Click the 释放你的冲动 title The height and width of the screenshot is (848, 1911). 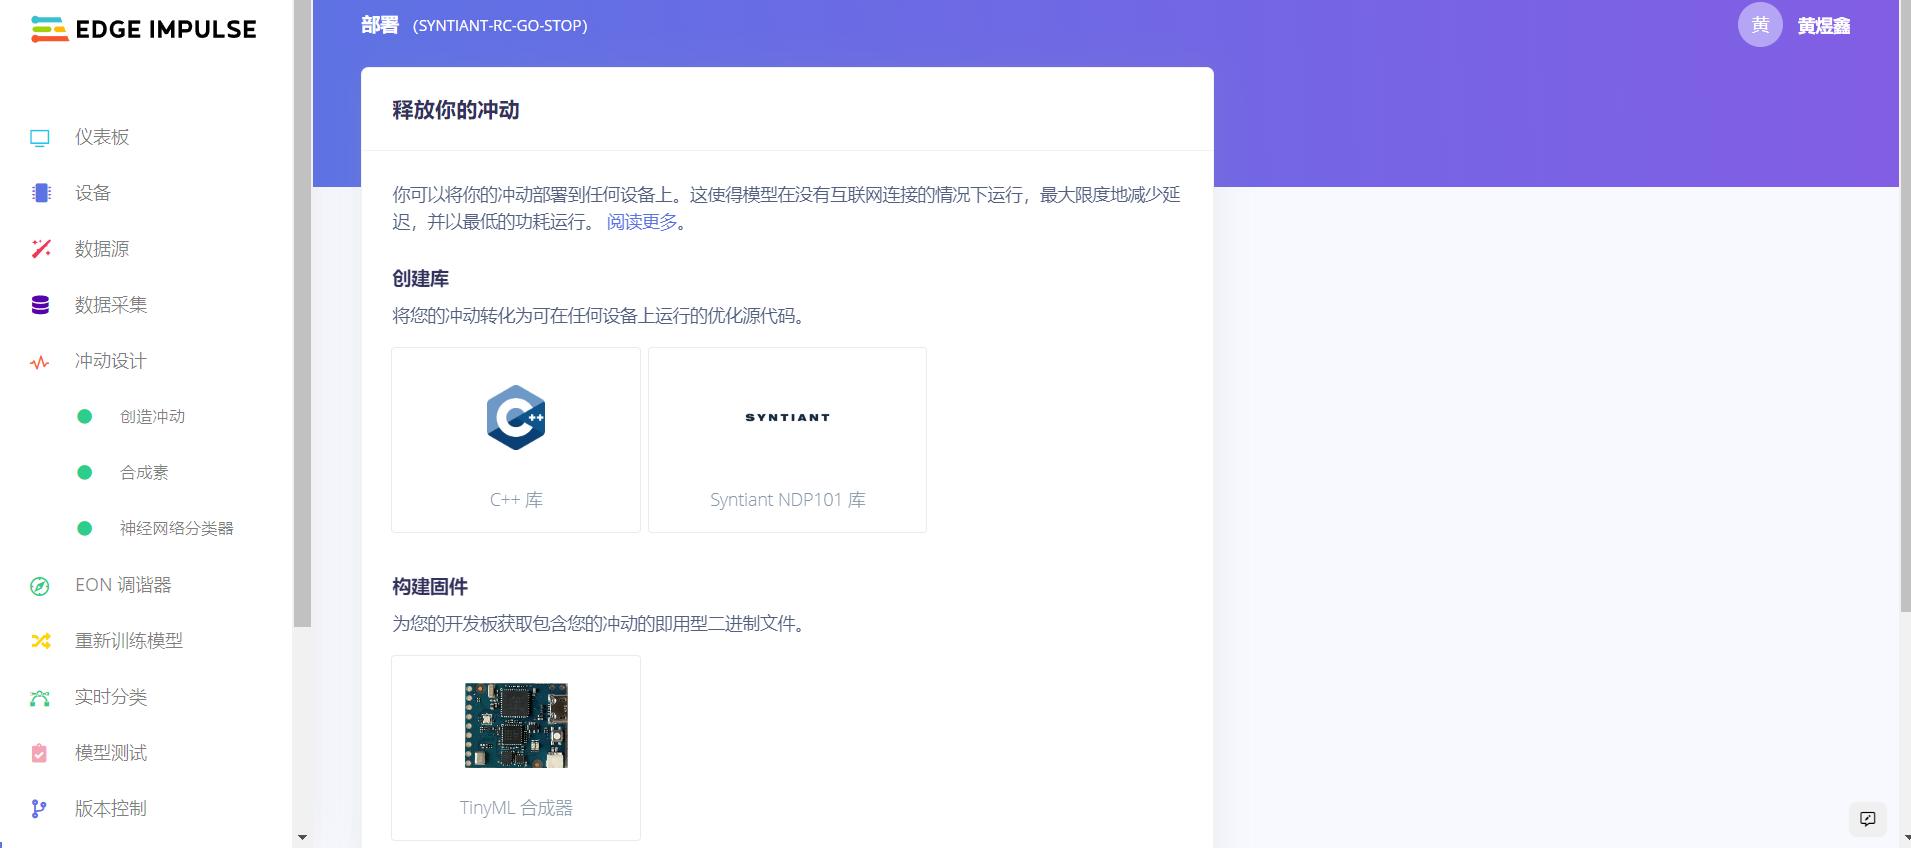tap(456, 110)
